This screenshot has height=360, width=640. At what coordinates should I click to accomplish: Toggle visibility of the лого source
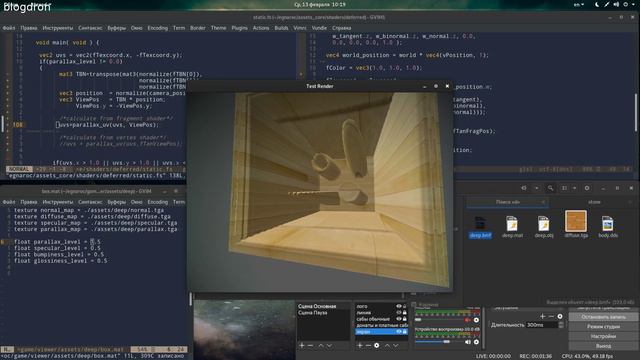[399, 306]
